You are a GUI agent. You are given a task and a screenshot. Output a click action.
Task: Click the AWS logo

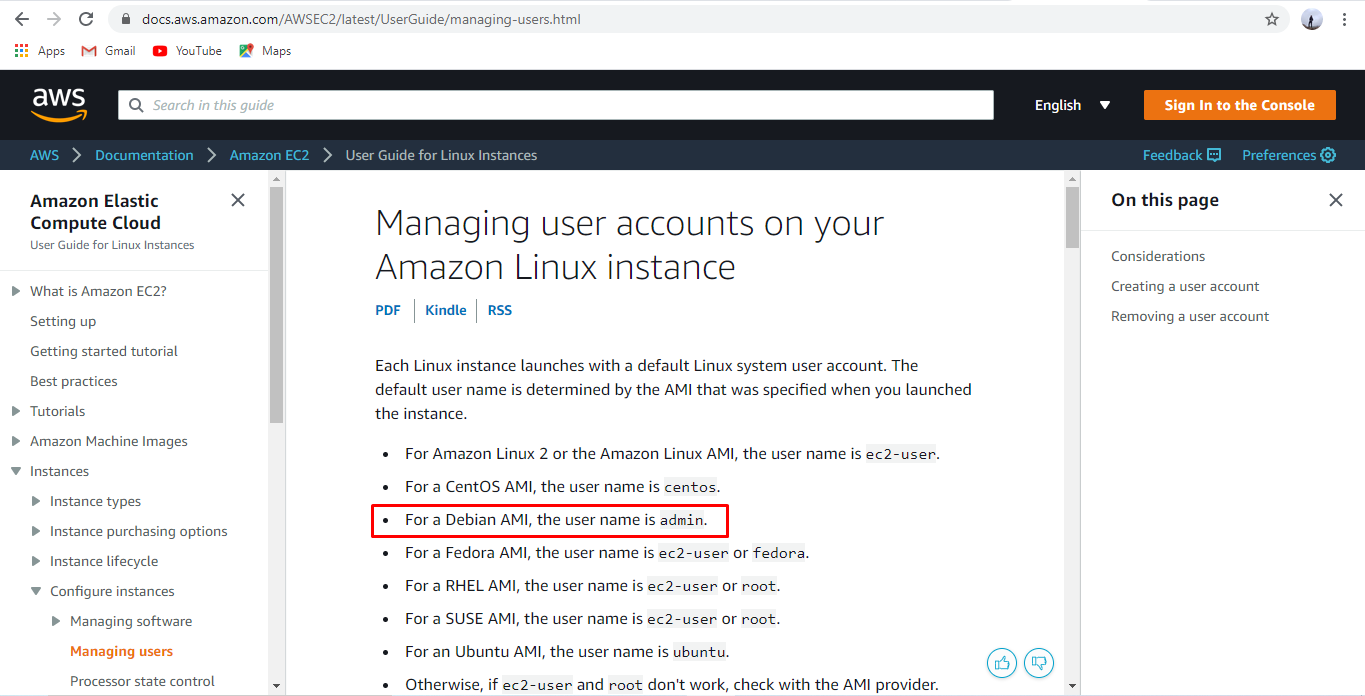(x=59, y=105)
